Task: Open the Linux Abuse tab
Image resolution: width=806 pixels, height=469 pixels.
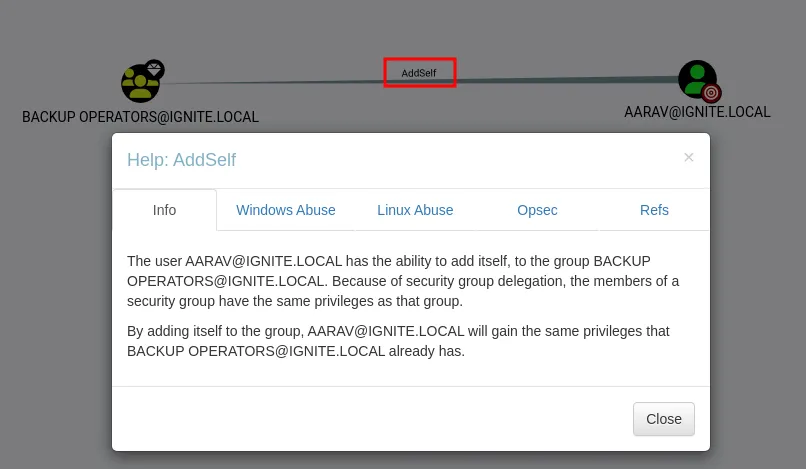Action: 415,210
